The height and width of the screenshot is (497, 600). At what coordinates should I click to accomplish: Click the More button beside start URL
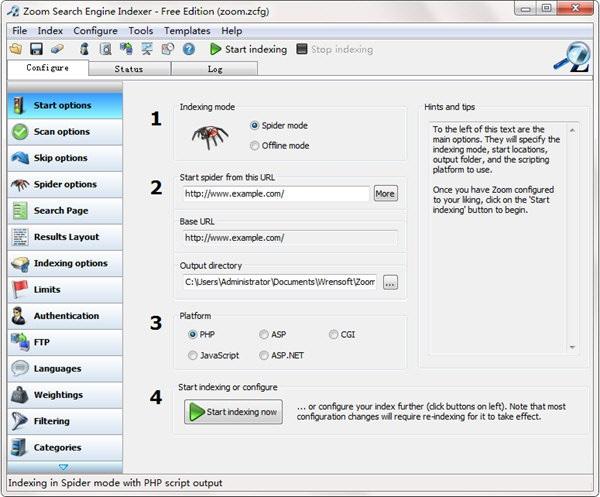coord(385,194)
